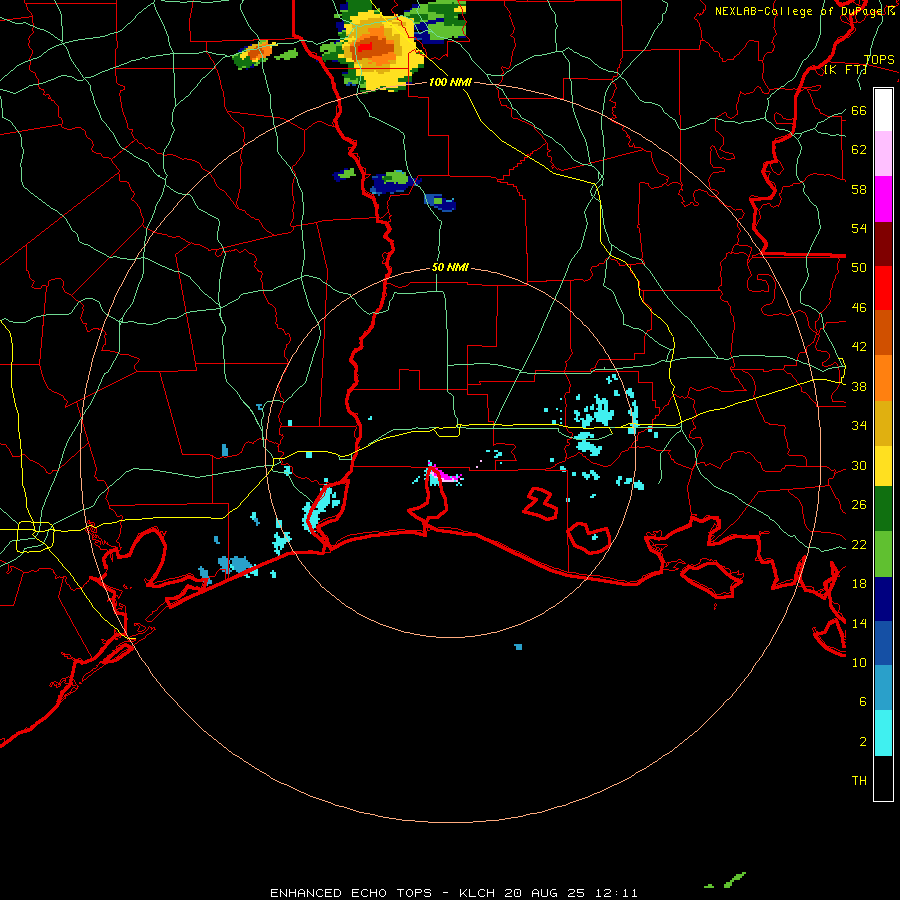
Task: Pick the cyan legend swatch
Action: (x=883, y=733)
